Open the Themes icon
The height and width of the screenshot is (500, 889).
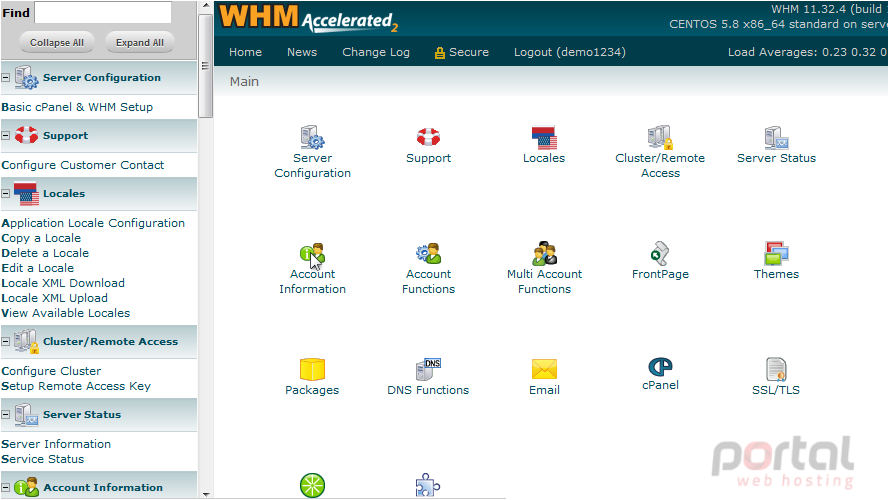pyautogui.click(x=776, y=253)
